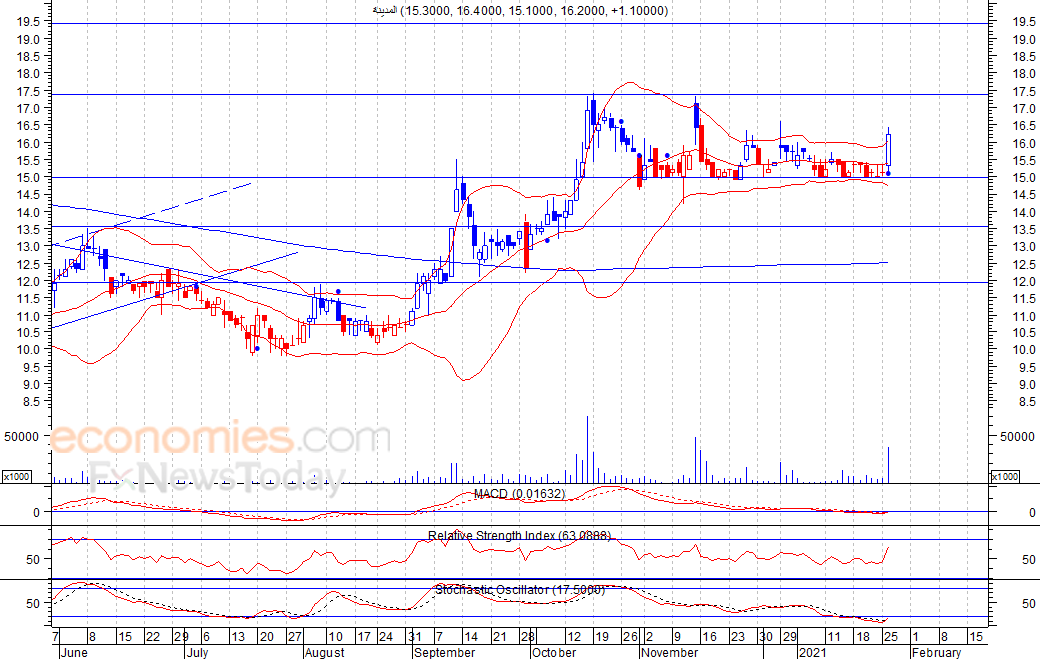Click 16.5 on the right price axis
This screenshot has width=1040, height=659.
[x=1024, y=125]
